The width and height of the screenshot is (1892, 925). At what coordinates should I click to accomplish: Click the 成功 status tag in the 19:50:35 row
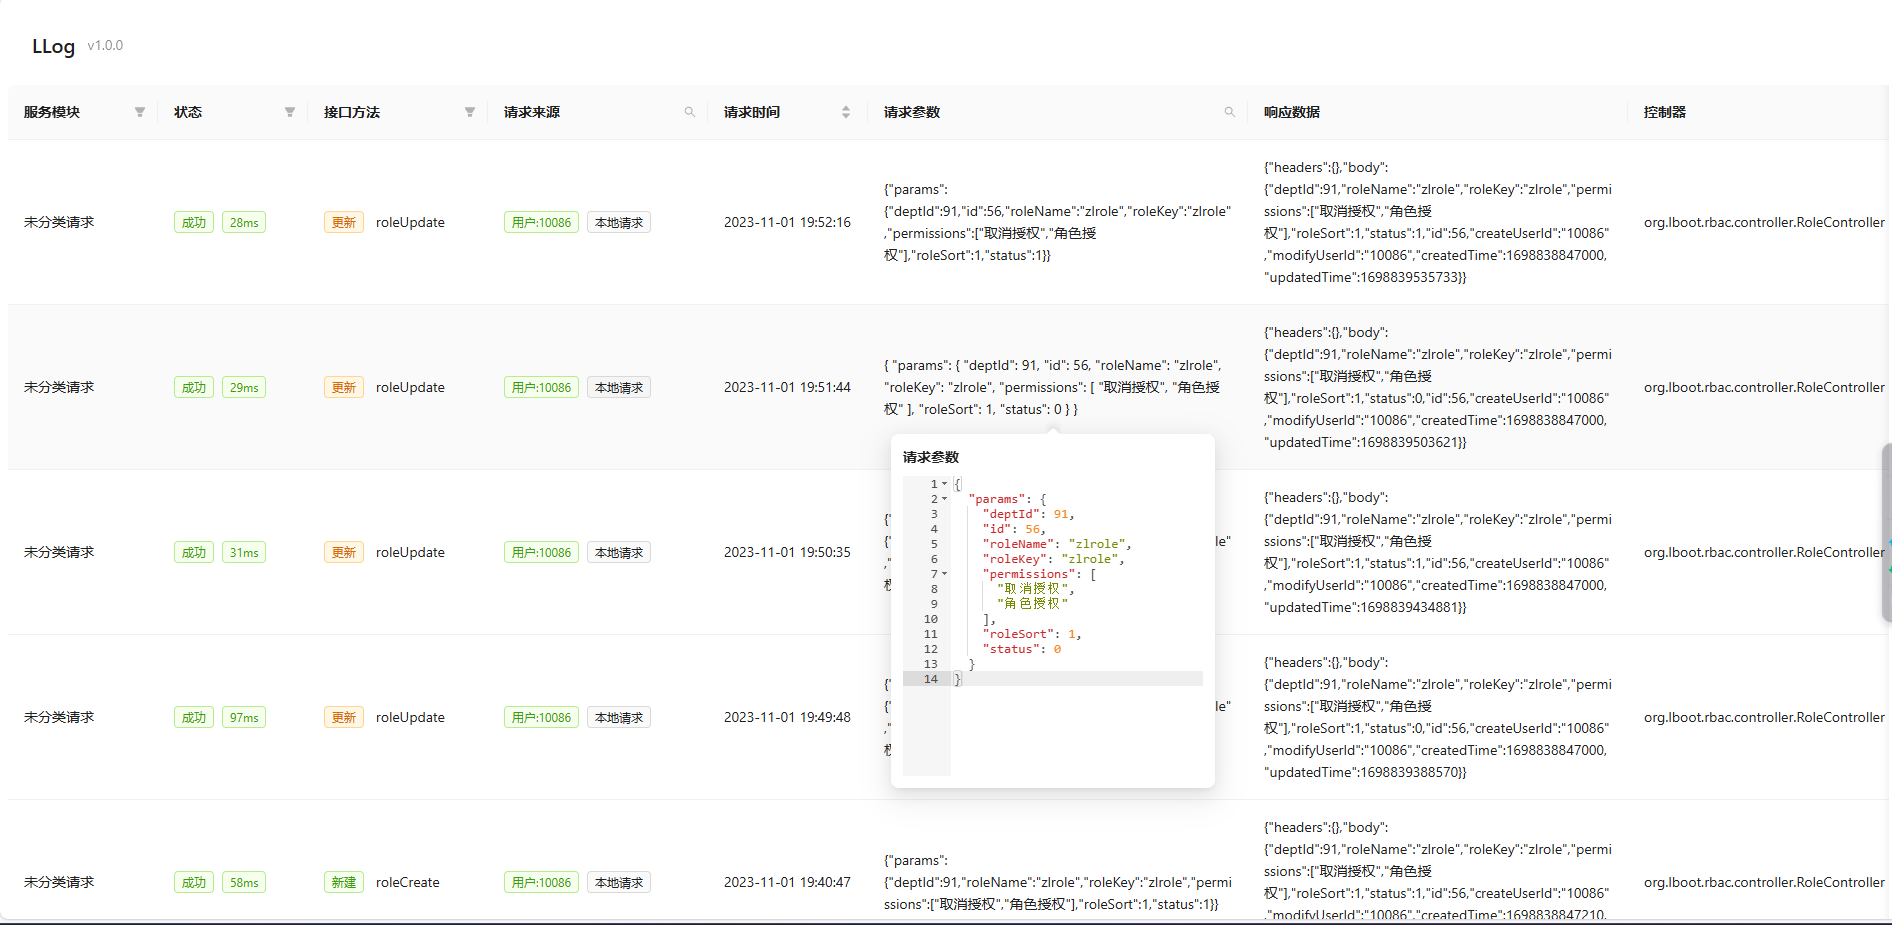(193, 552)
